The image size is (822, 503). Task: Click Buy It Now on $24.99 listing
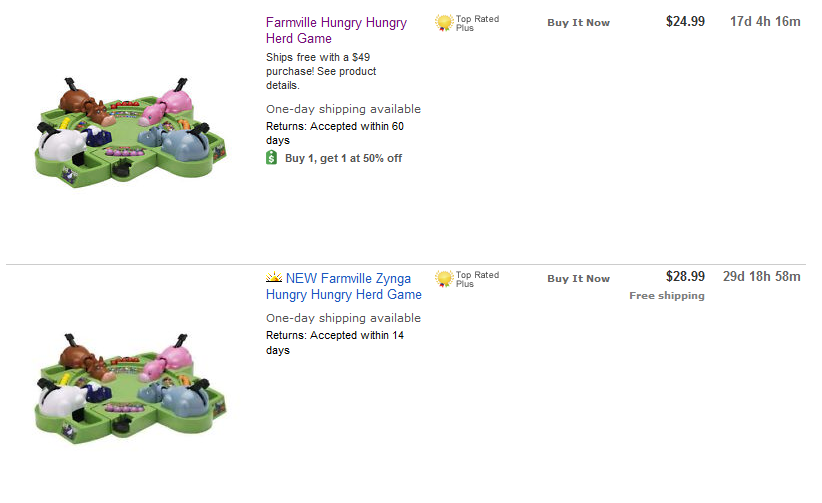pos(579,23)
